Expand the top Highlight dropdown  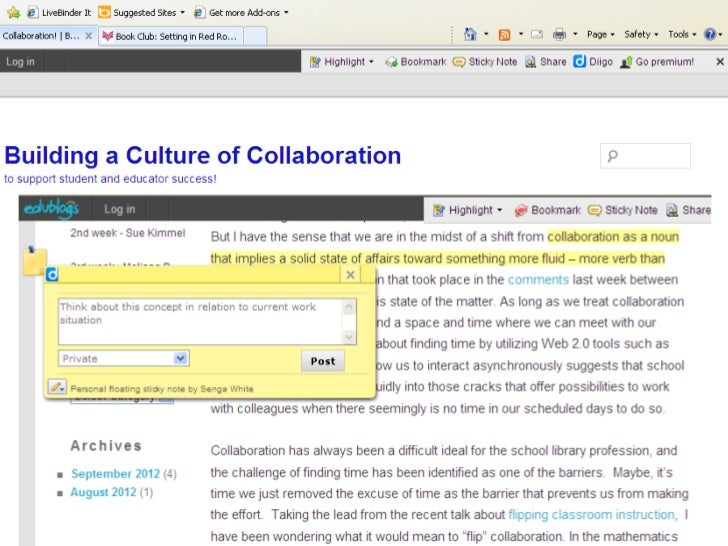pyautogui.click(x=342, y=61)
